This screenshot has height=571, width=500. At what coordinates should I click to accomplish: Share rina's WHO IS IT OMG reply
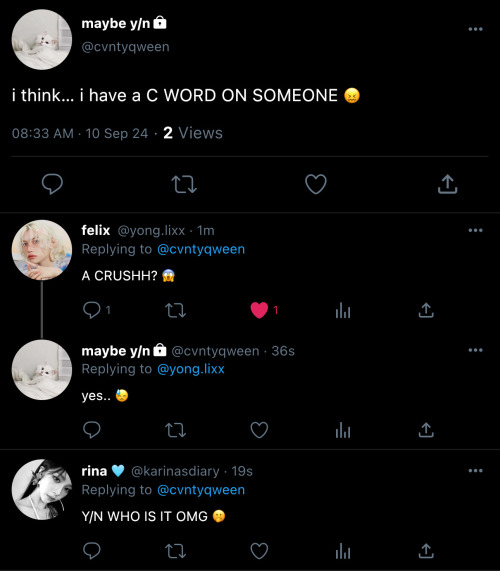(x=426, y=551)
